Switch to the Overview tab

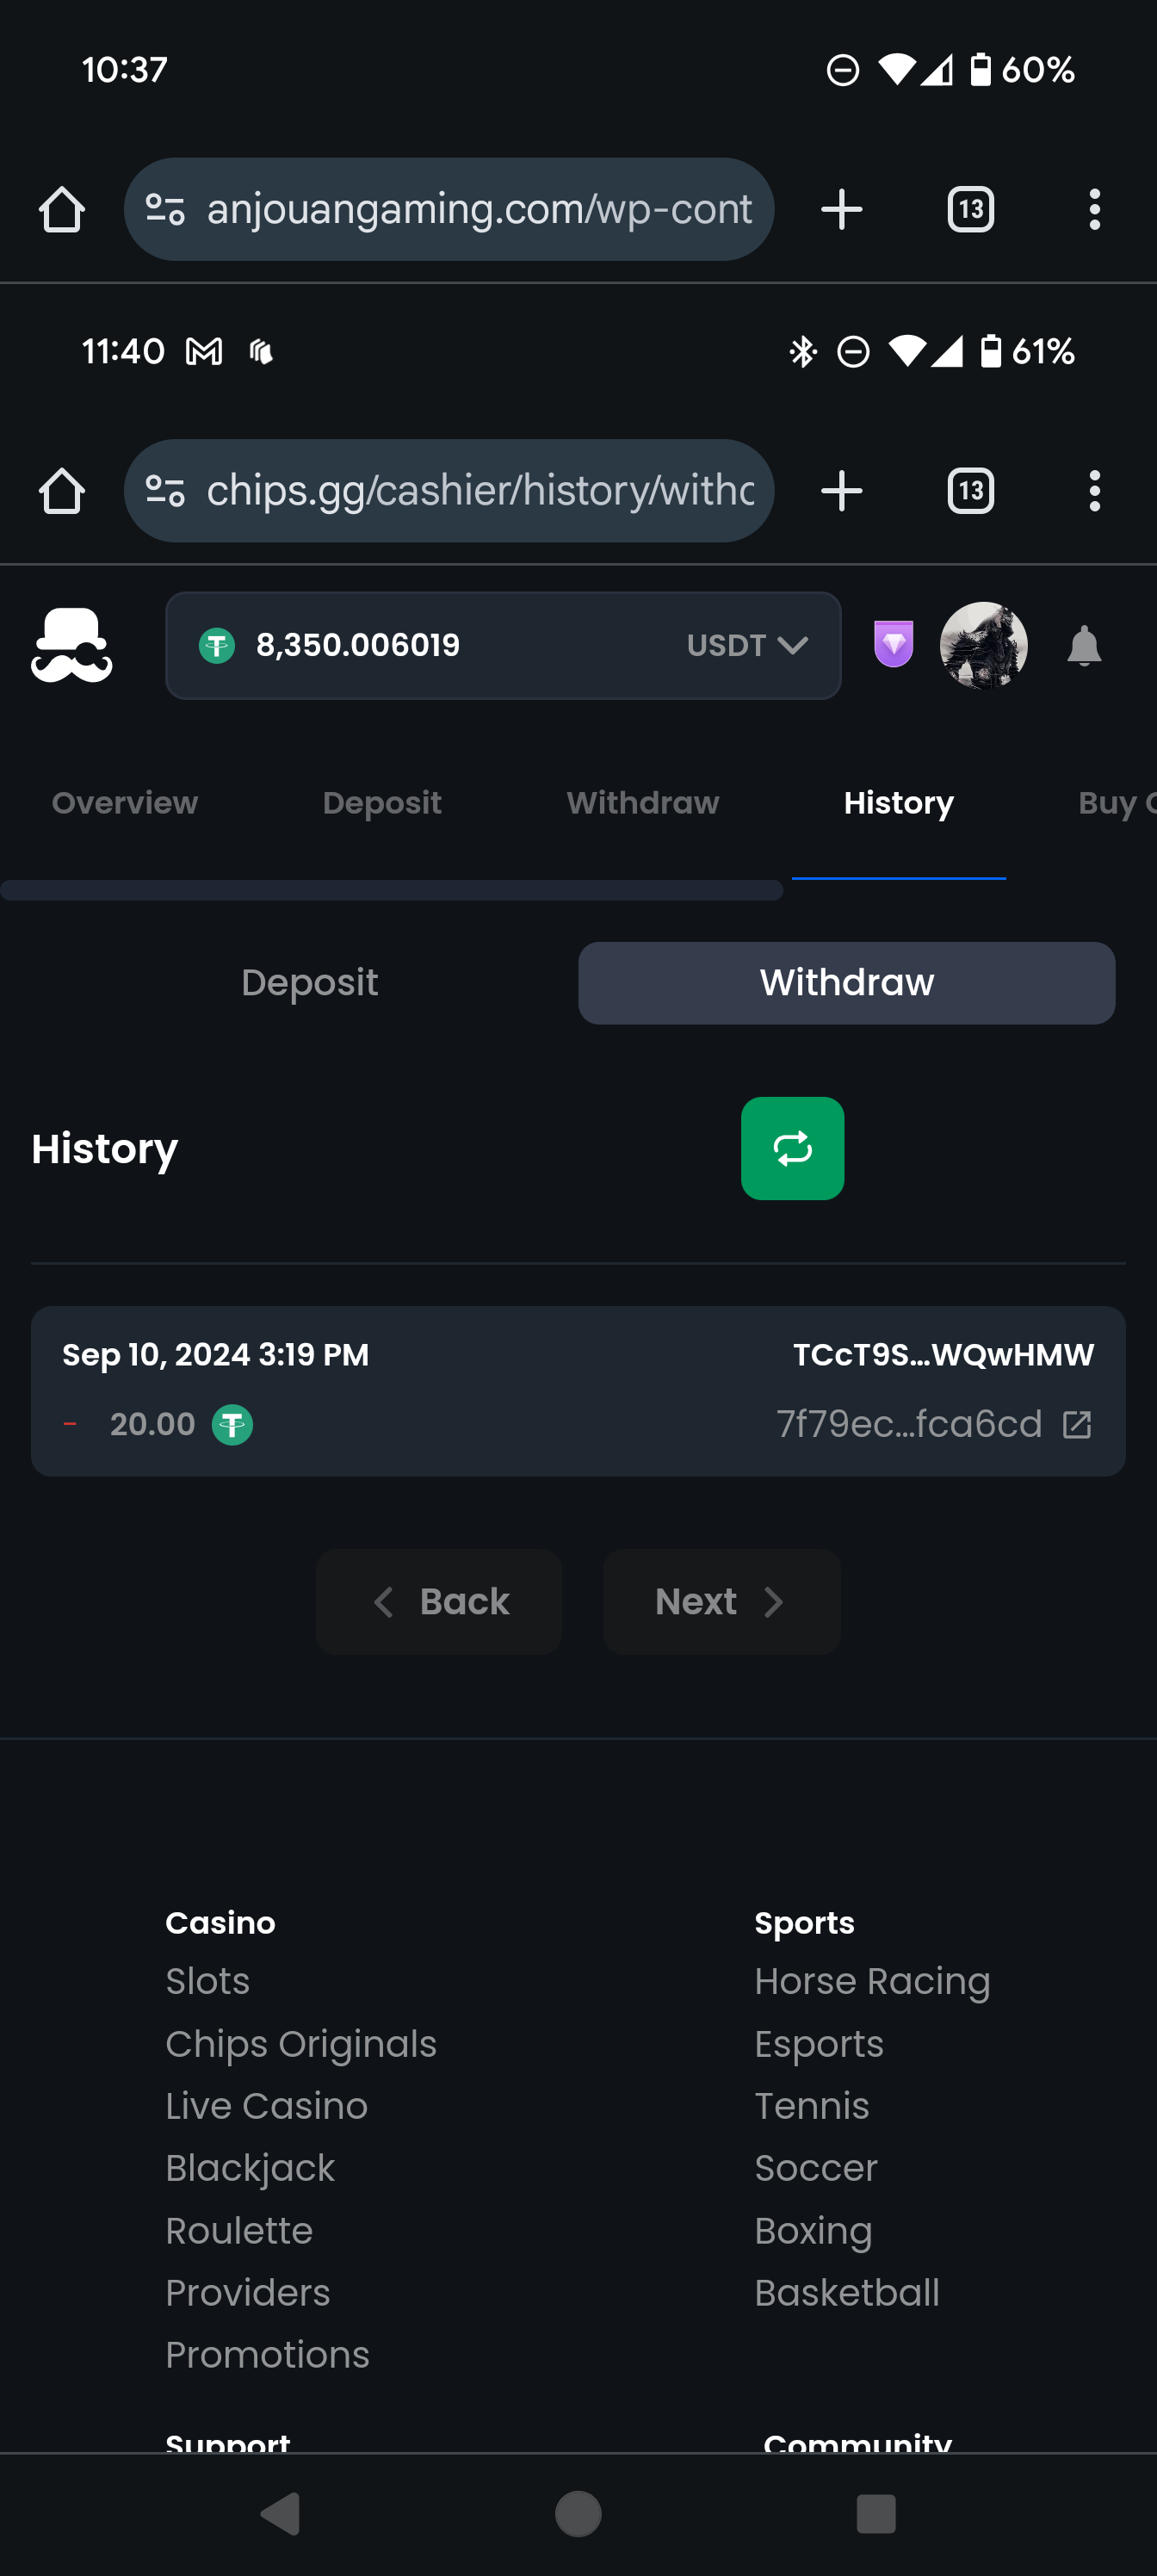[125, 803]
